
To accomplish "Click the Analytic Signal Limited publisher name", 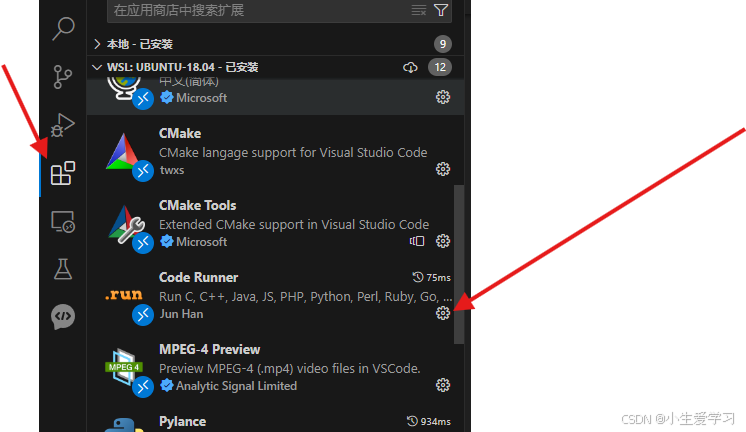I will [236, 386].
